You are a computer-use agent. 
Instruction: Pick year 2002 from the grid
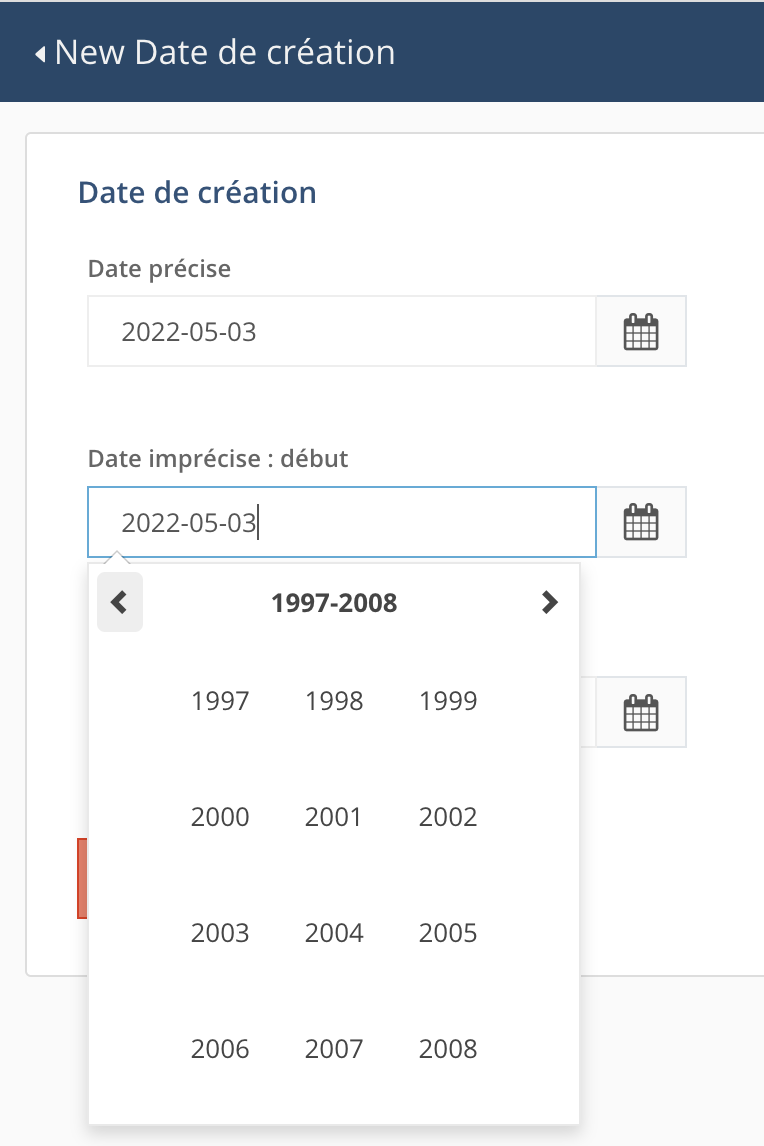(448, 817)
